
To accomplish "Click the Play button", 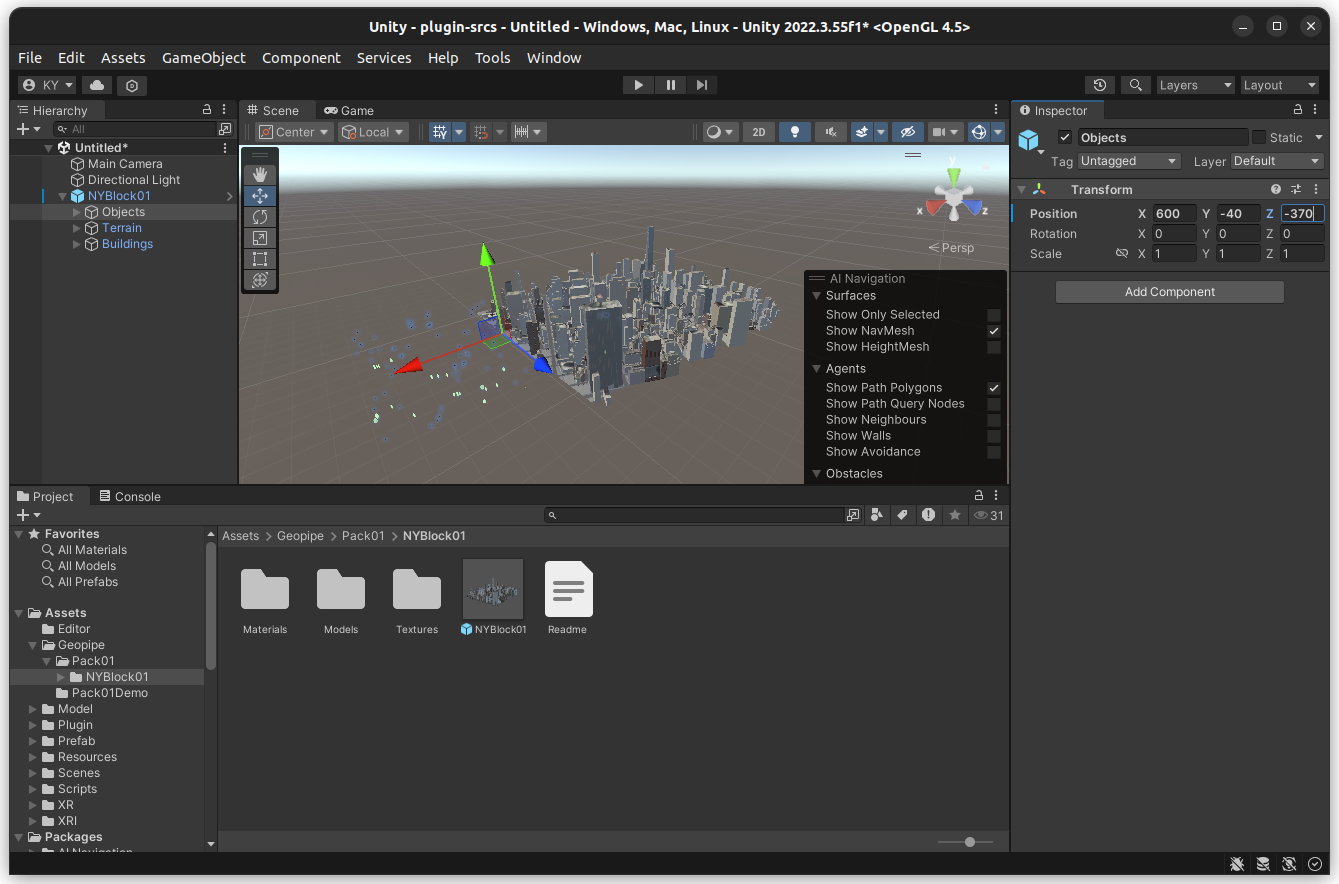I will point(638,85).
